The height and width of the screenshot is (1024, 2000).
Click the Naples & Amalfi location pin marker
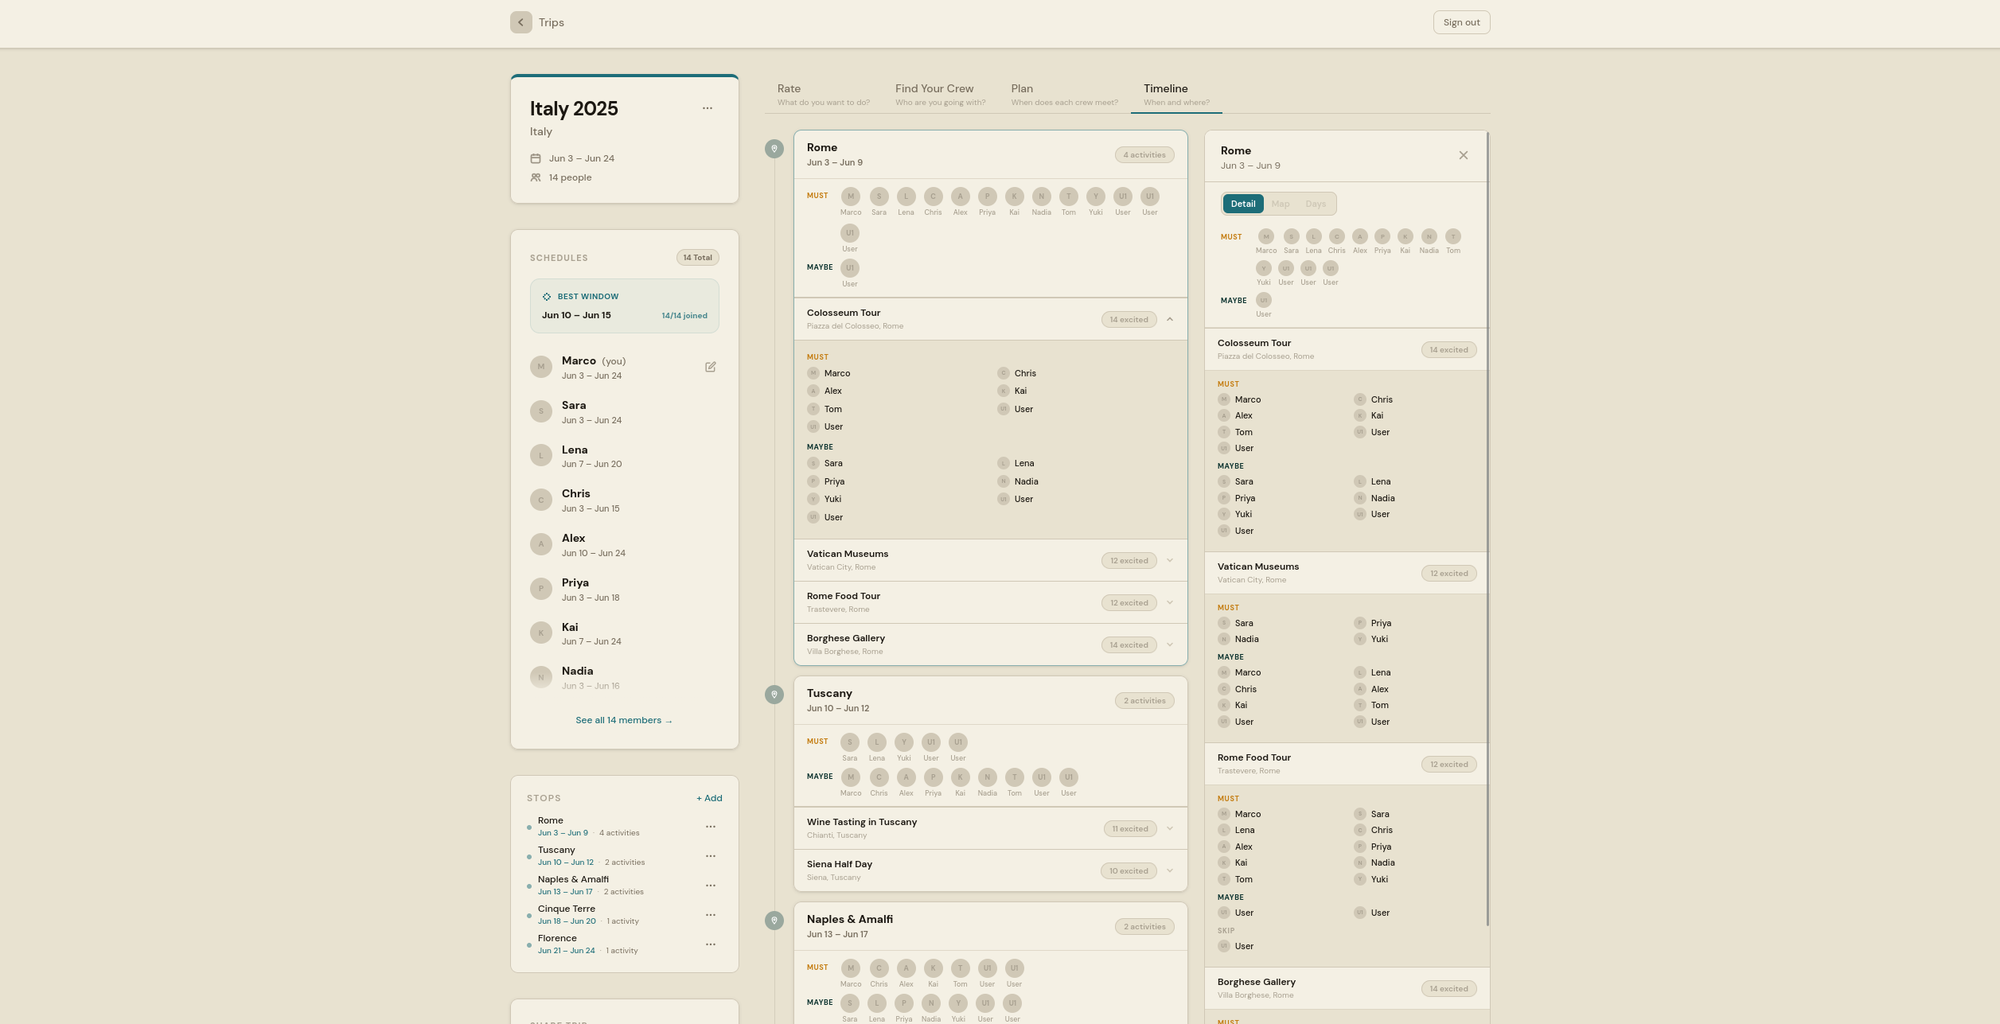(774, 921)
